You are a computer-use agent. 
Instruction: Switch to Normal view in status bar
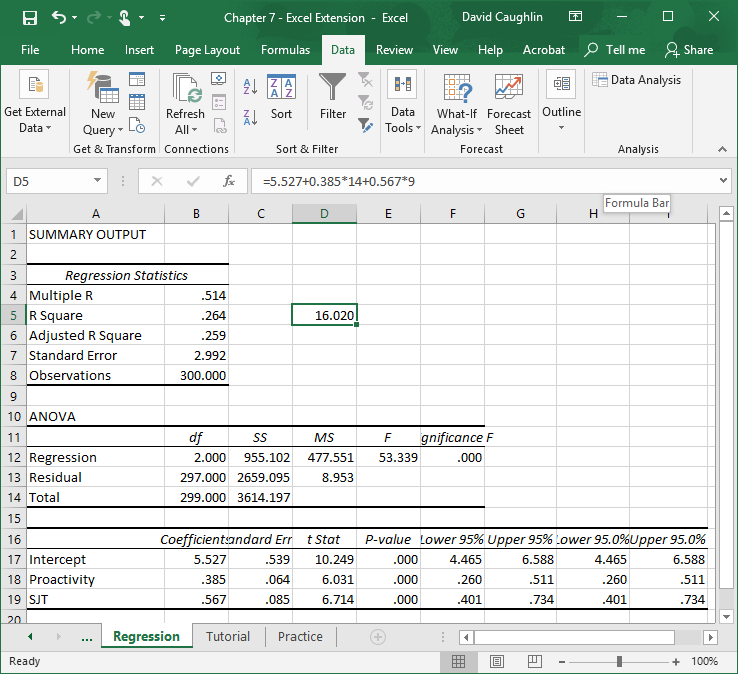[459, 661]
